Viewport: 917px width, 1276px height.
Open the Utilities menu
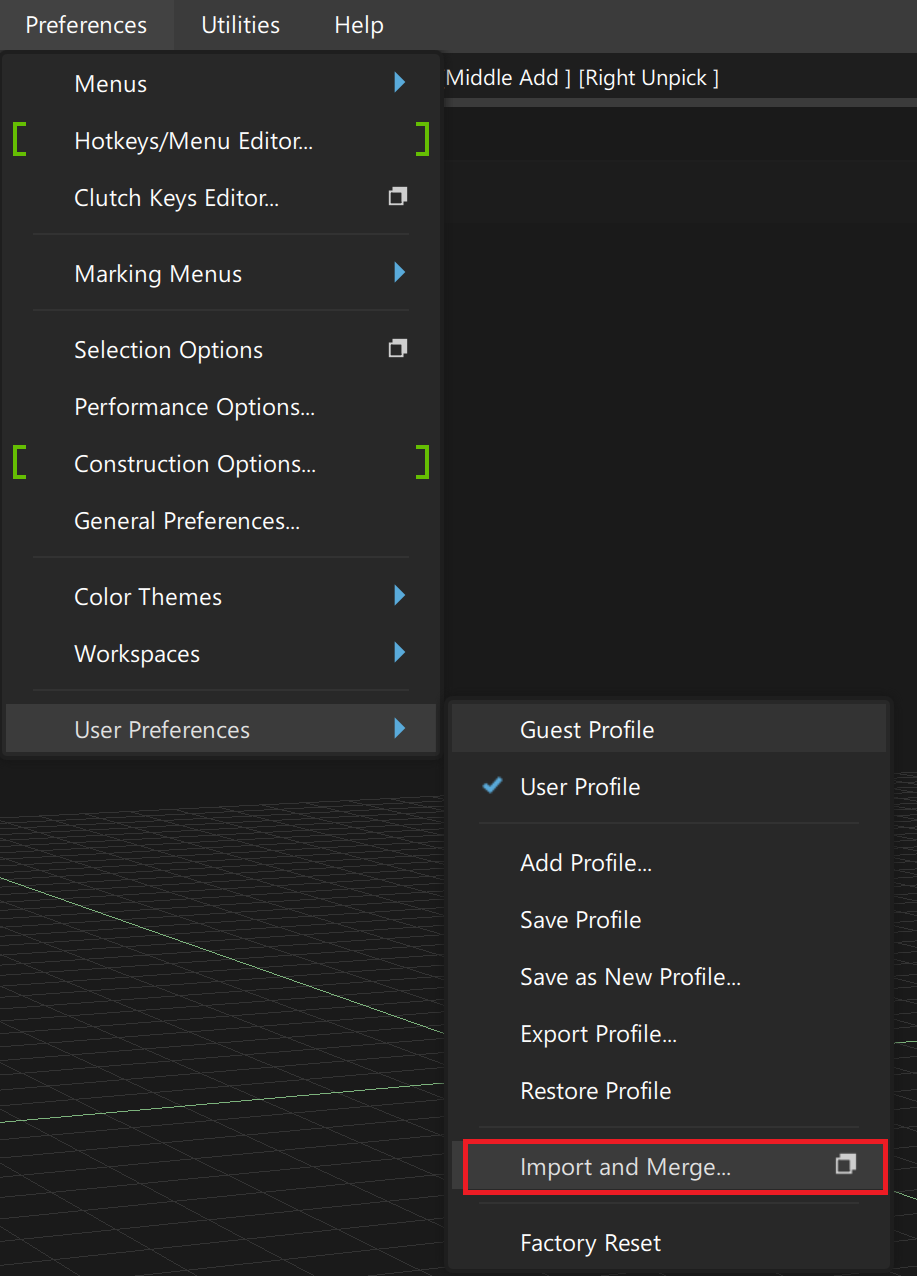(240, 25)
